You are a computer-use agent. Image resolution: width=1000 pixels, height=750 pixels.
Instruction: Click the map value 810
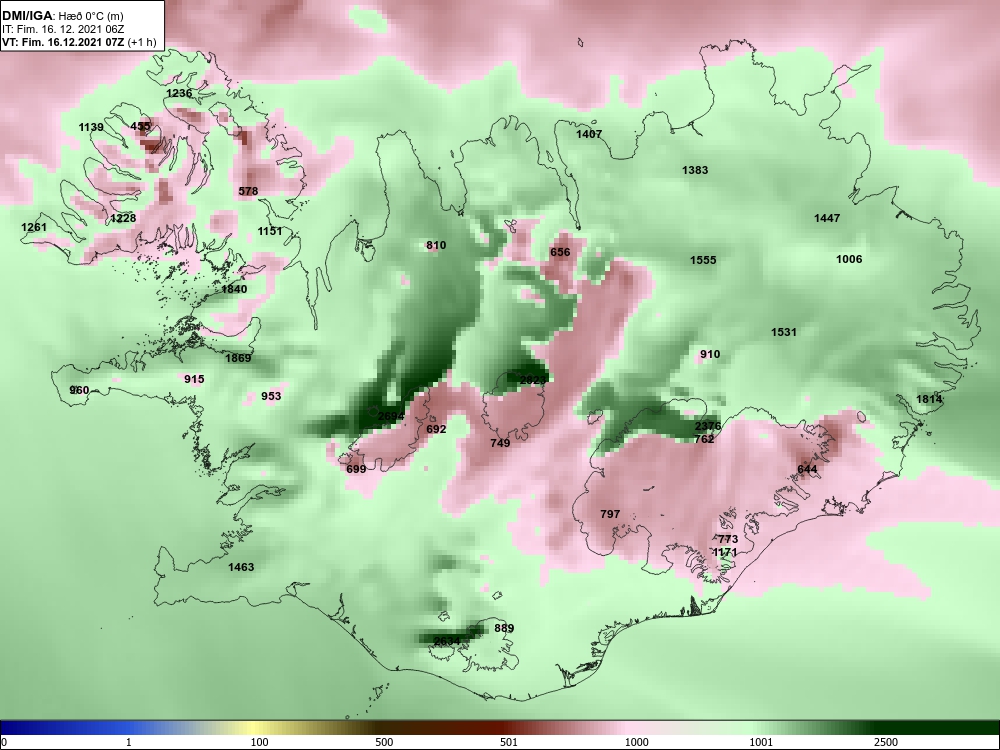436,245
